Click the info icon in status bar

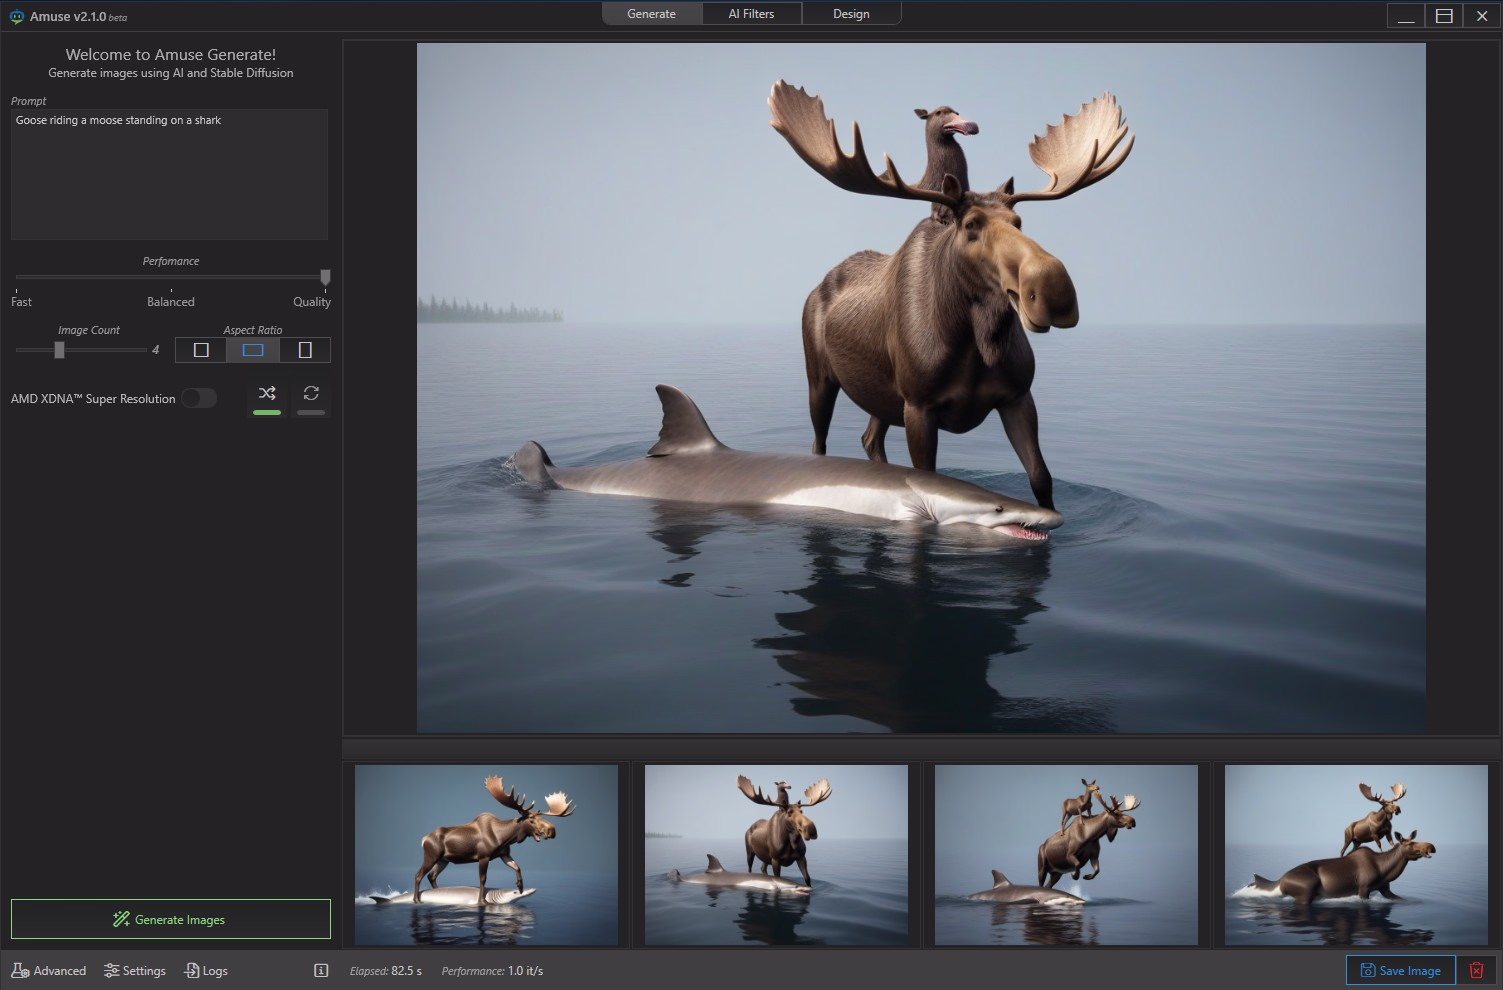(321, 970)
